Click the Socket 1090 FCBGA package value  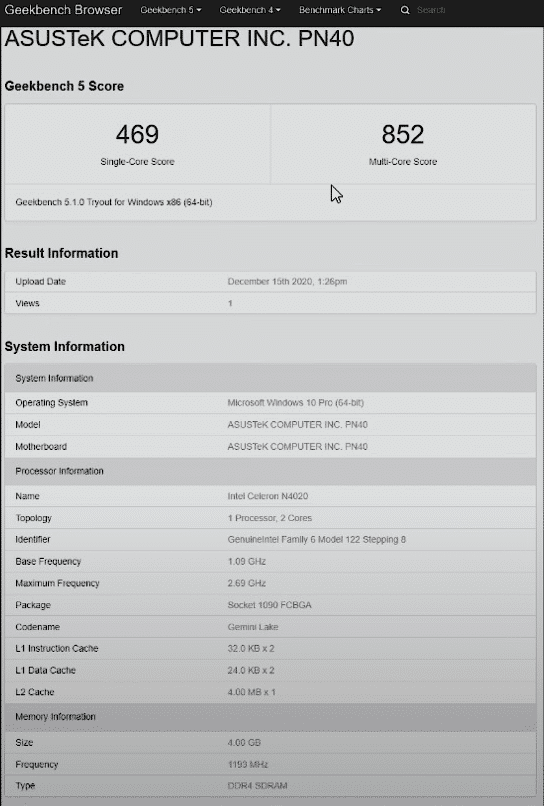[269, 605]
